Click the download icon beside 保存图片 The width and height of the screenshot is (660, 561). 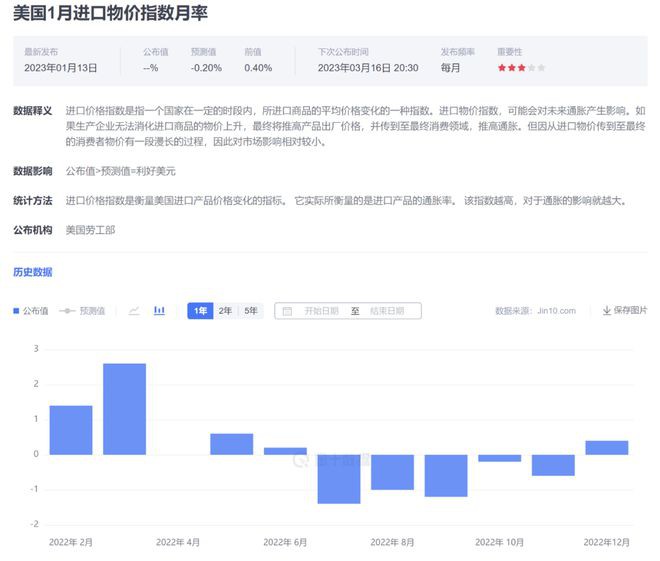click(607, 311)
